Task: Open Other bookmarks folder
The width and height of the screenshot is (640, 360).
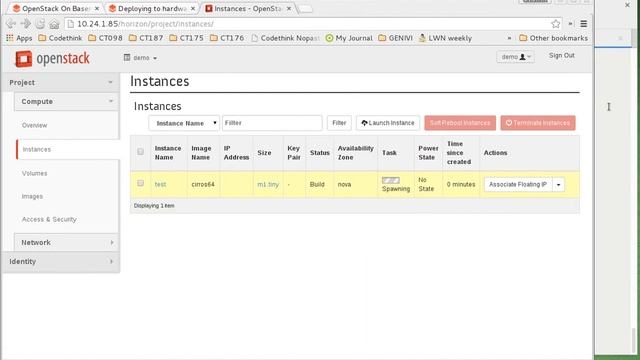Action: pos(553,38)
